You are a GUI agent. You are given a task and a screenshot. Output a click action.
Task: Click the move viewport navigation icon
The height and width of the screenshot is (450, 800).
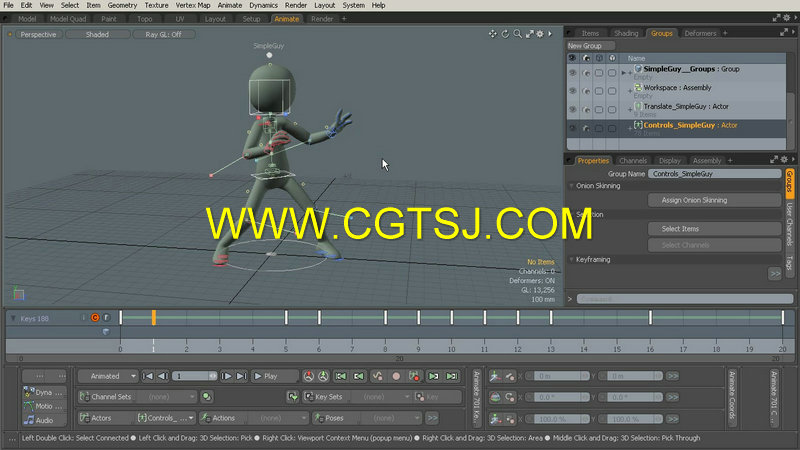tap(493, 34)
